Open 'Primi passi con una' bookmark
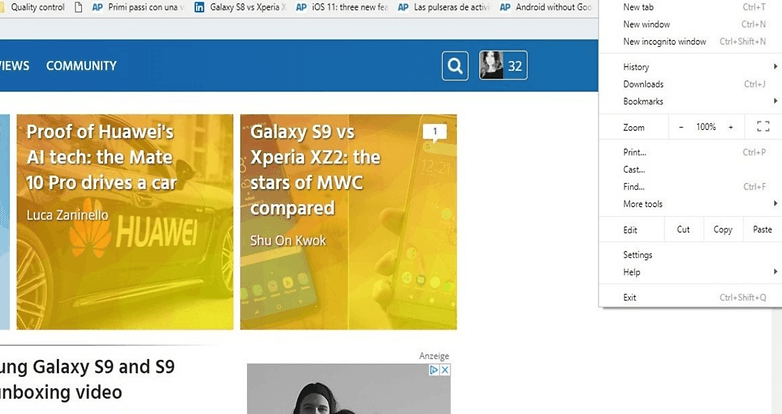This screenshot has height=414, width=782. pyautogui.click(x=138, y=7)
